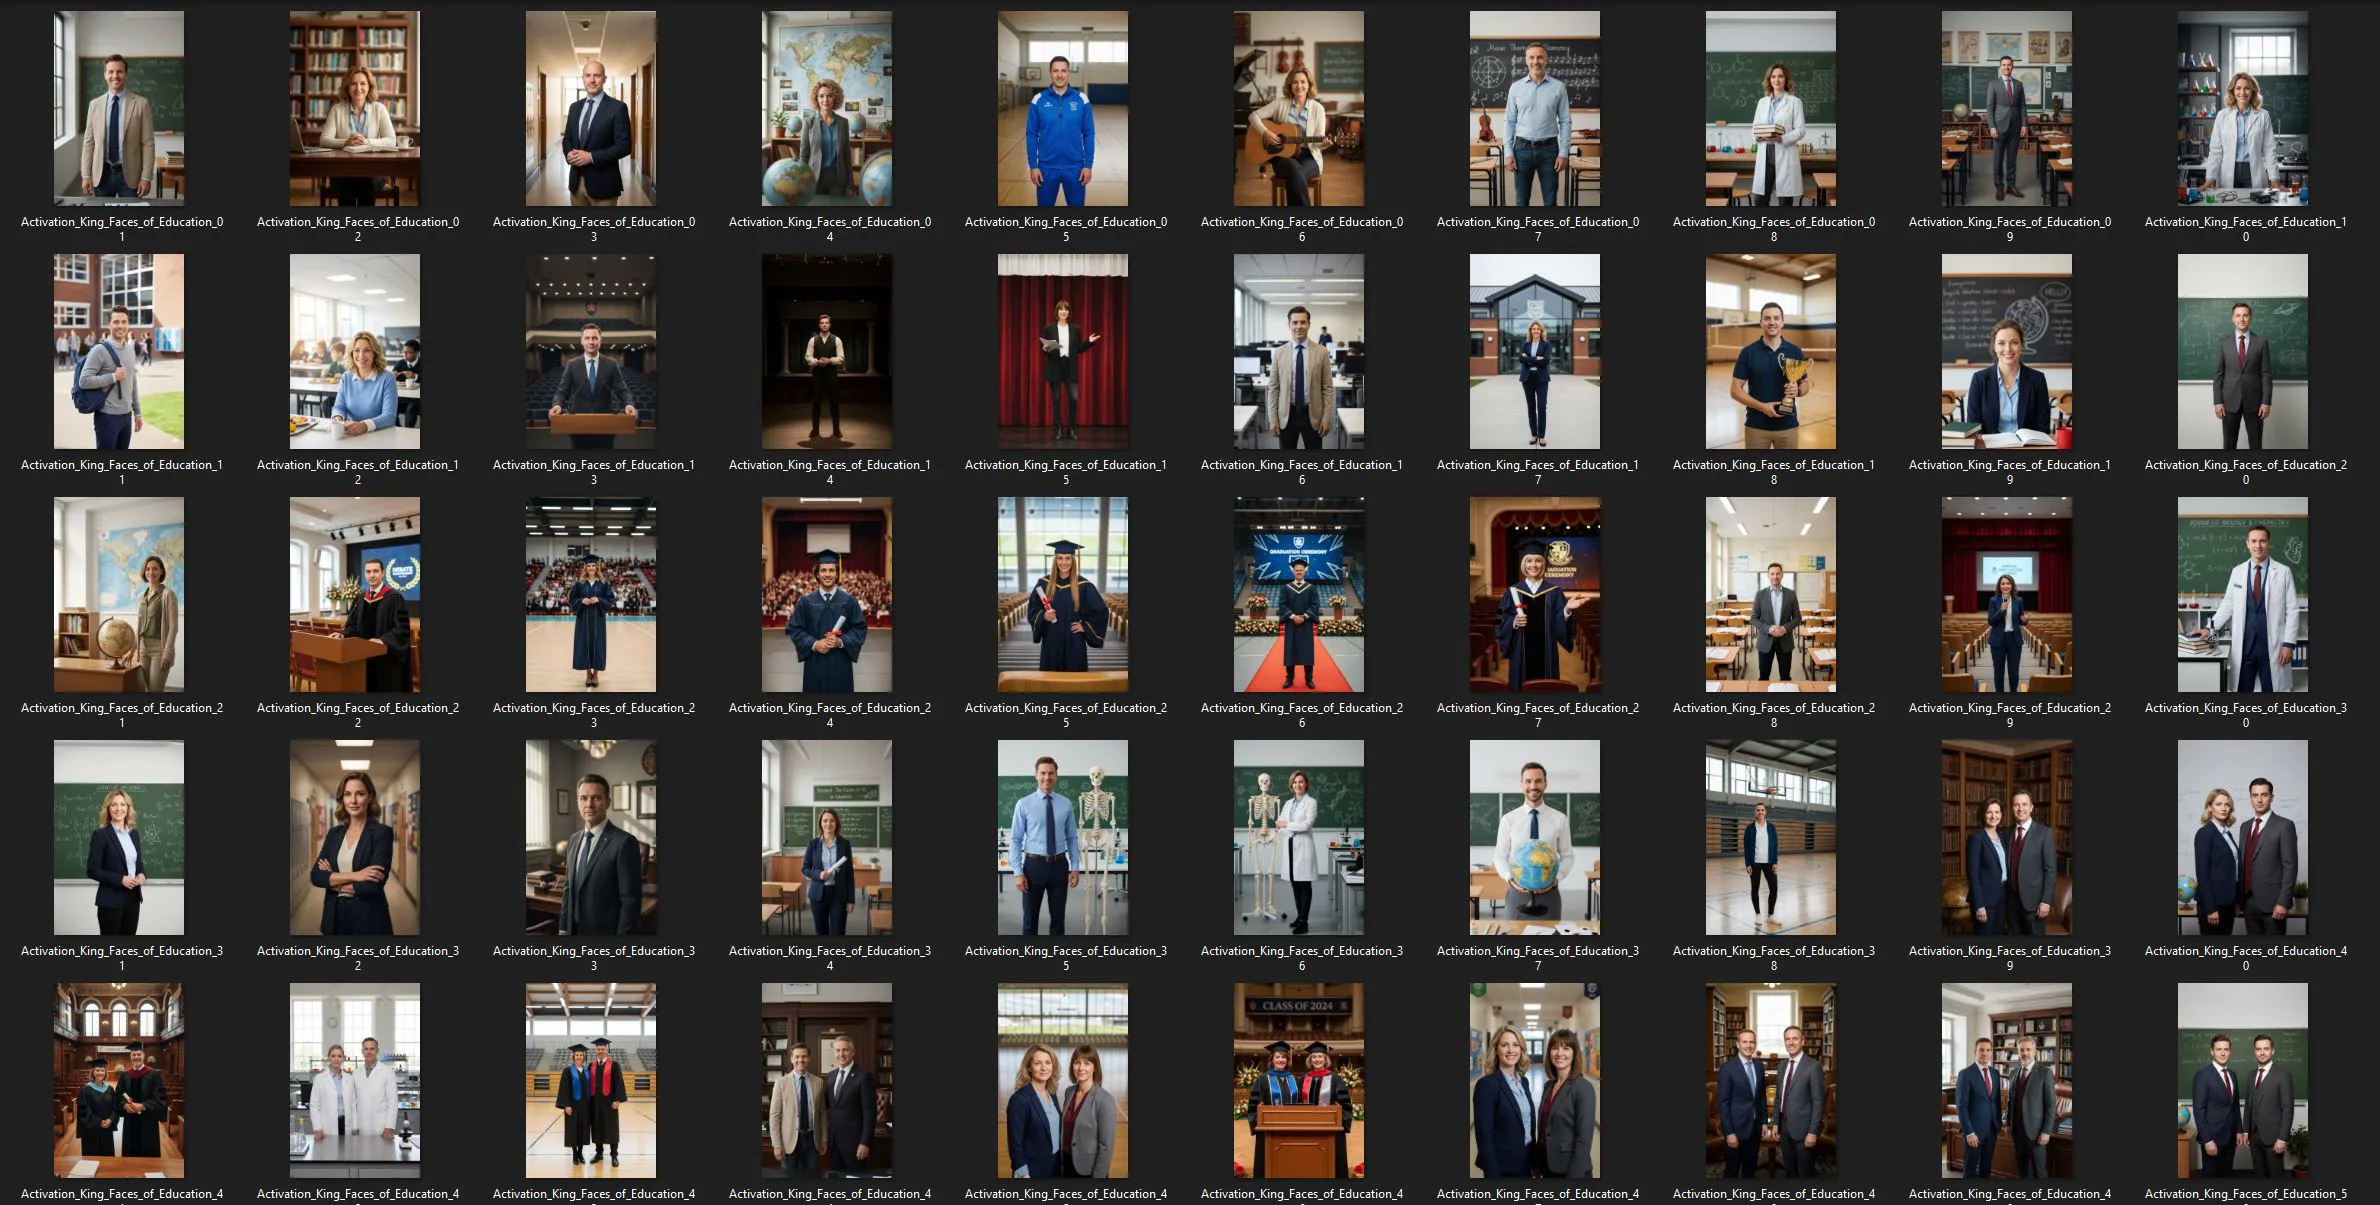This screenshot has height=1205, width=2380.
Task: Select woman standing before red curtain image
Action: (x=1062, y=351)
